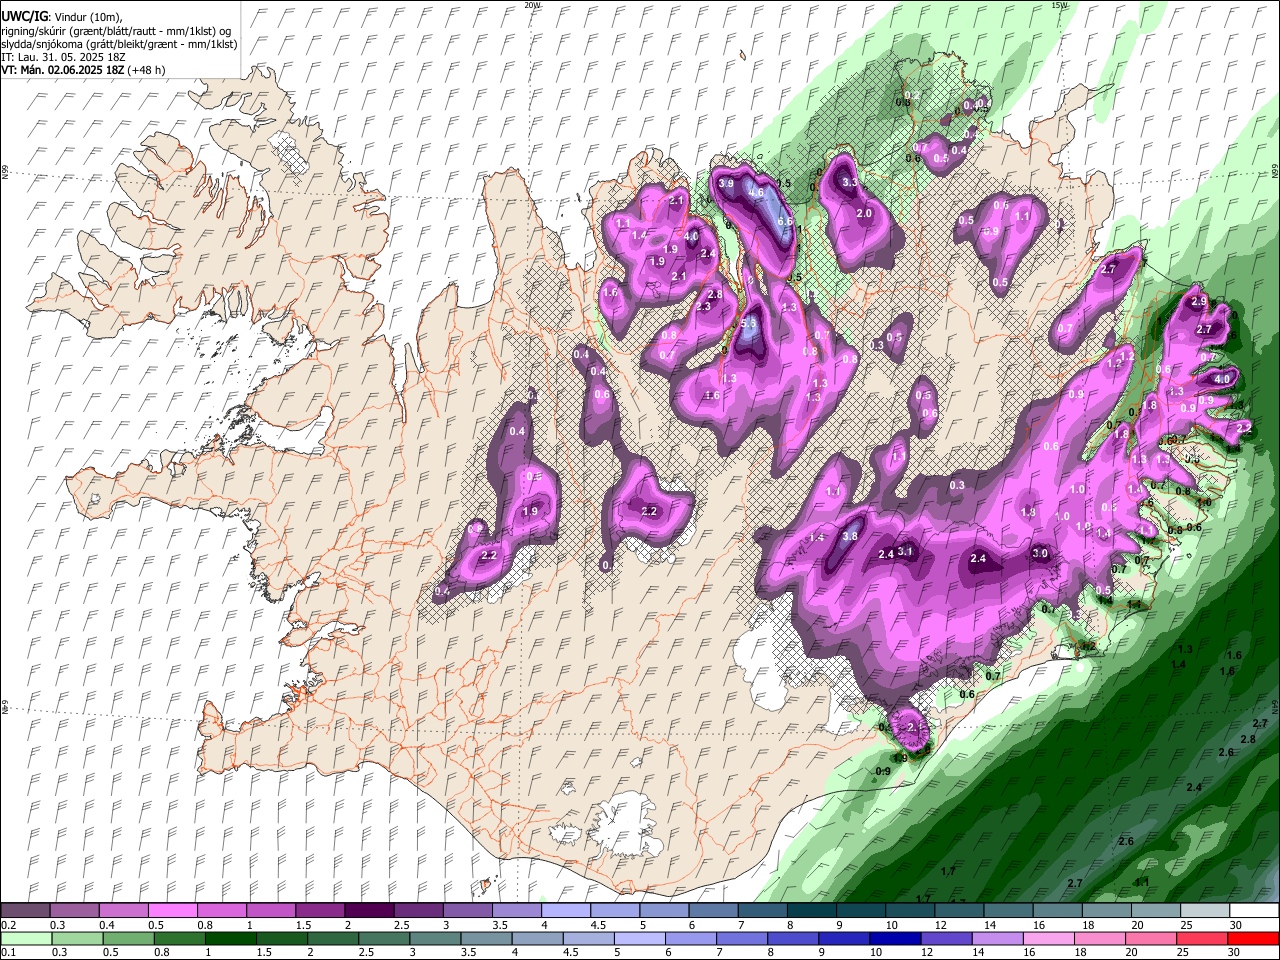Pick the lightest green 0.1–0.3 rain legend swatch

click(x=25, y=939)
